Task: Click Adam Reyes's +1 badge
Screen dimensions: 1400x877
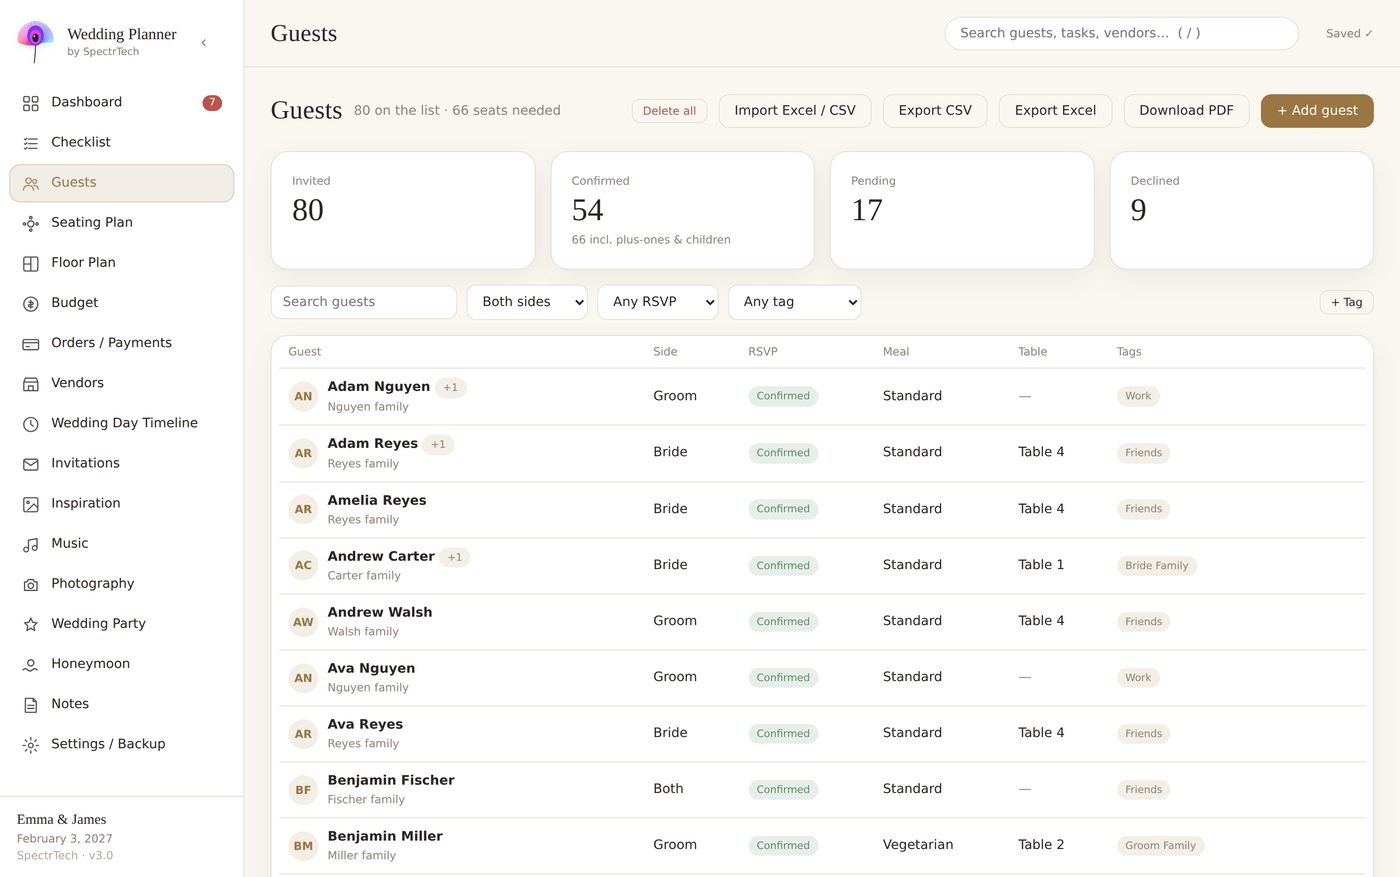Action: click(x=438, y=444)
